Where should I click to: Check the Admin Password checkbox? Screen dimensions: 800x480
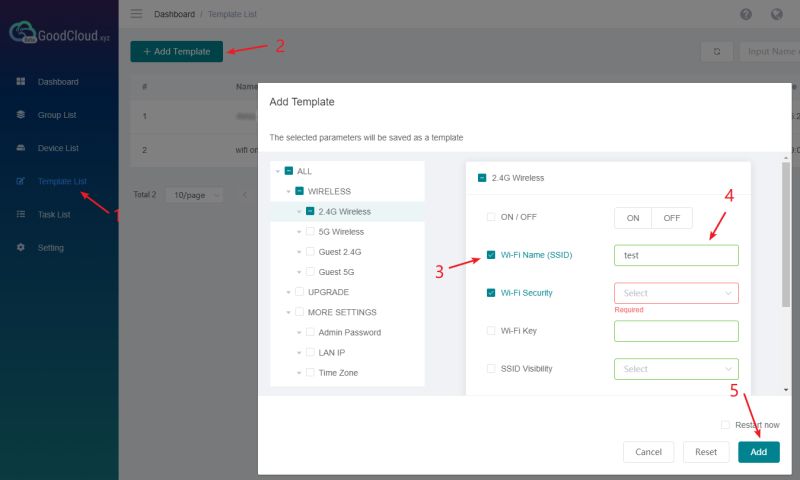(x=310, y=332)
